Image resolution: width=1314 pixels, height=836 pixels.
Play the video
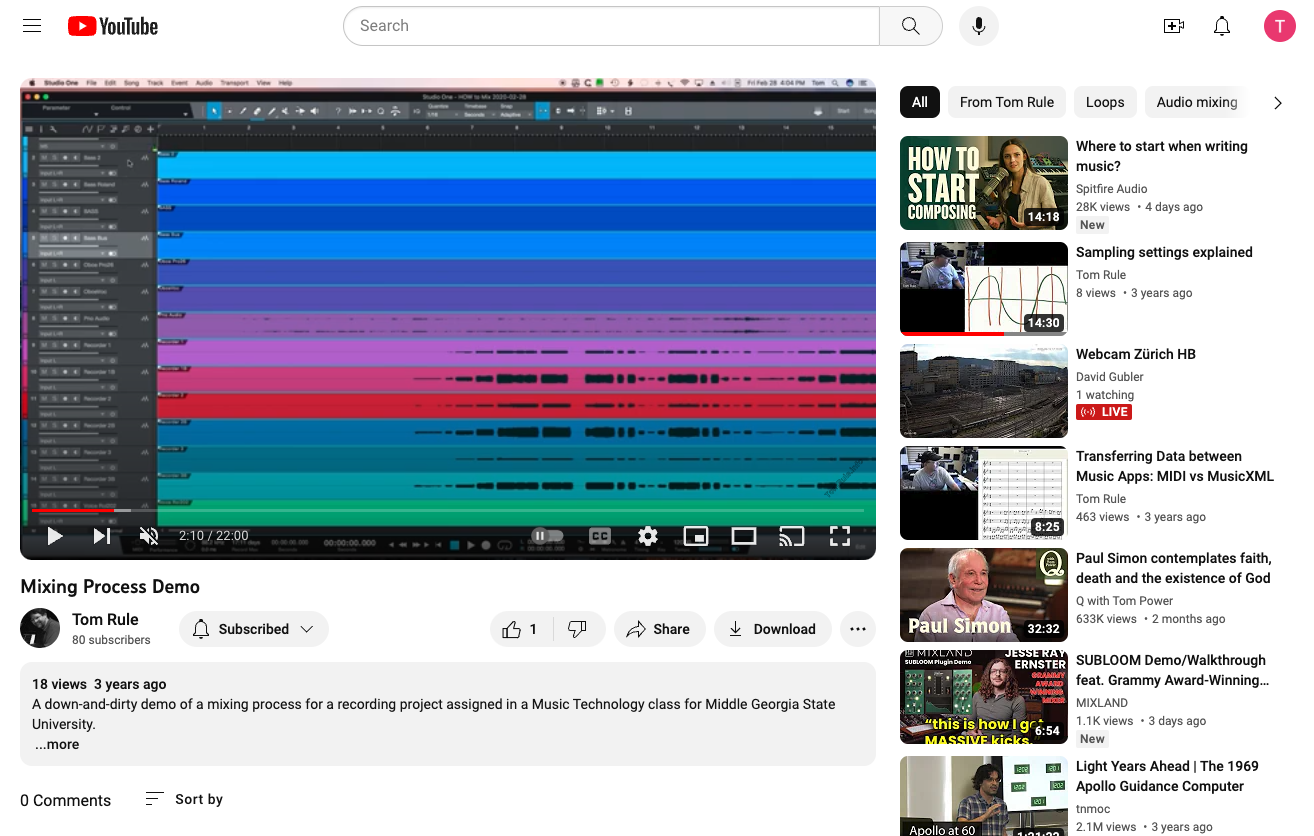[55, 536]
